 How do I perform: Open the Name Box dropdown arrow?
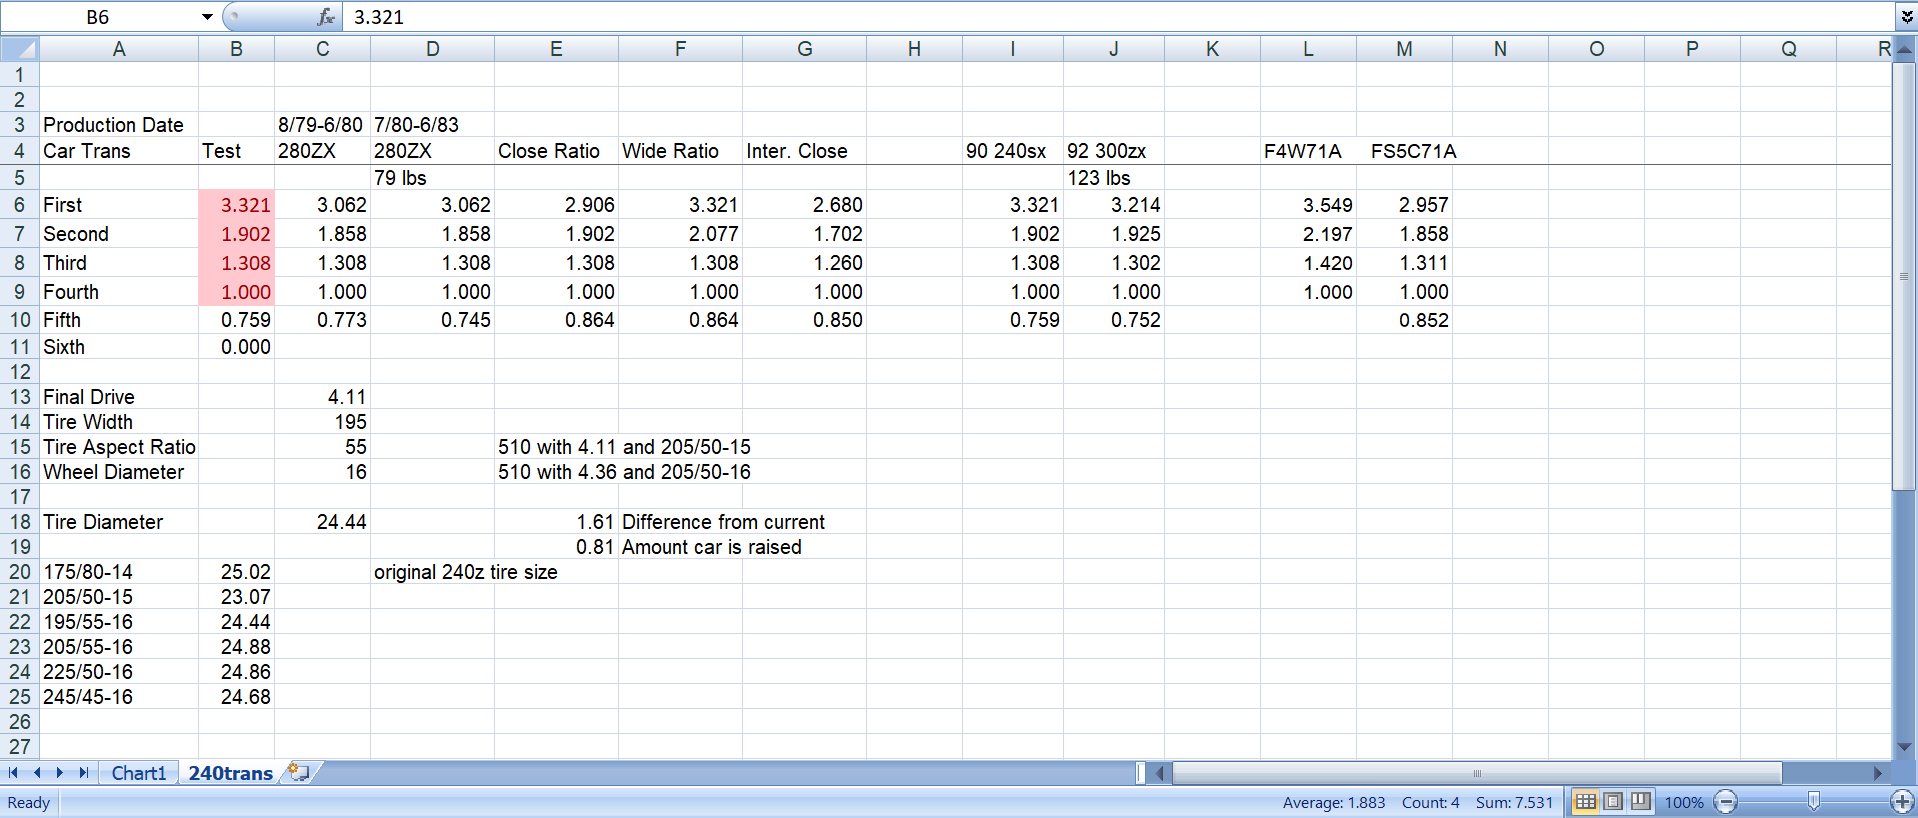207,17
